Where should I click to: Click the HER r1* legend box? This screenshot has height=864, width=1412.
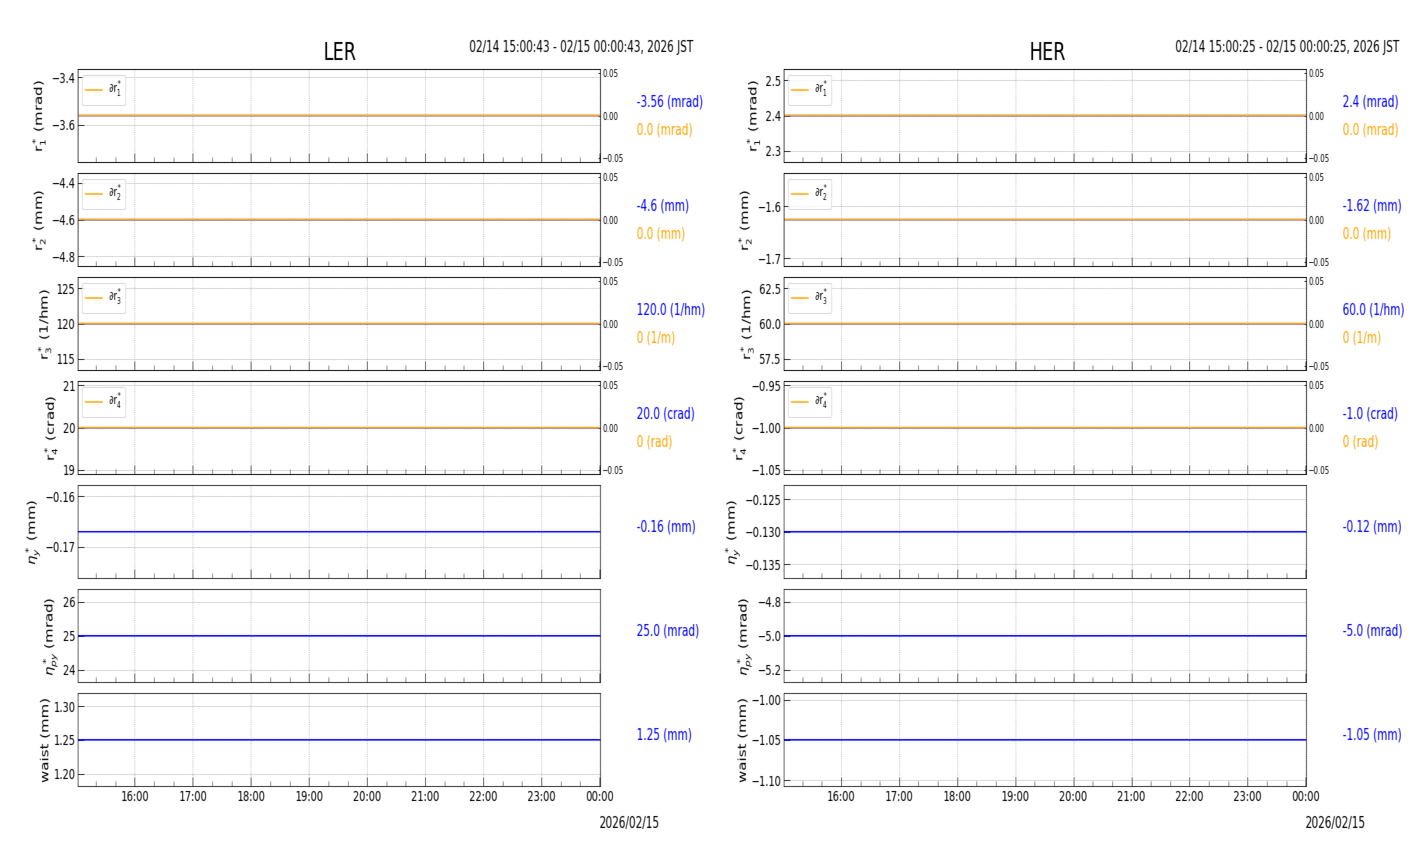(809, 90)
